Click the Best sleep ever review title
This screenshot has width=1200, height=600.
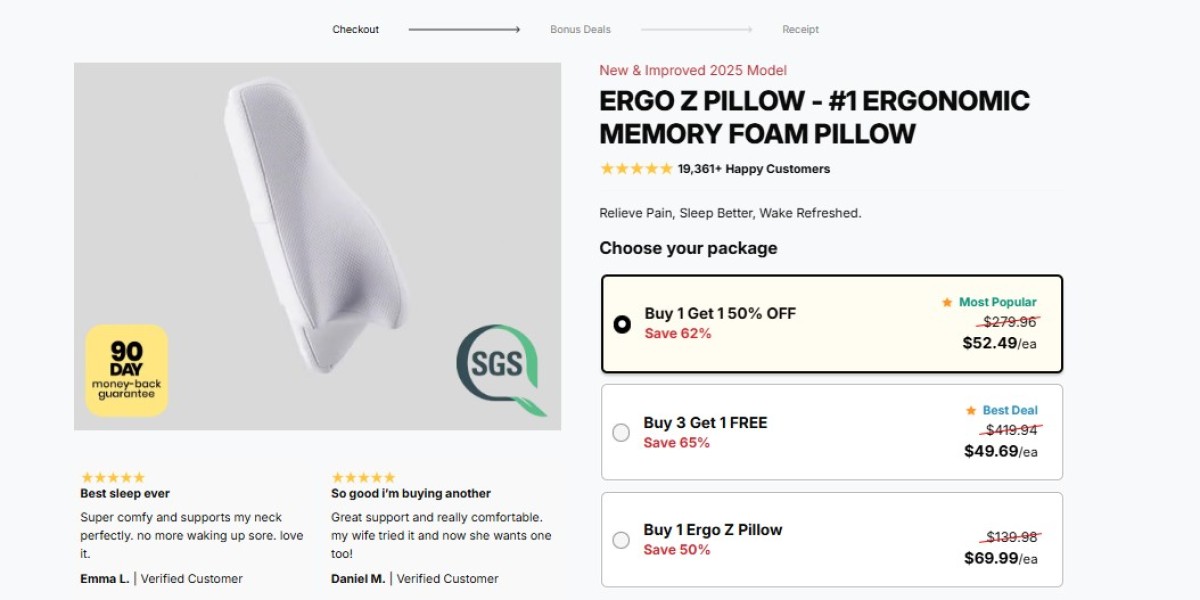click(x=125, y=493)
